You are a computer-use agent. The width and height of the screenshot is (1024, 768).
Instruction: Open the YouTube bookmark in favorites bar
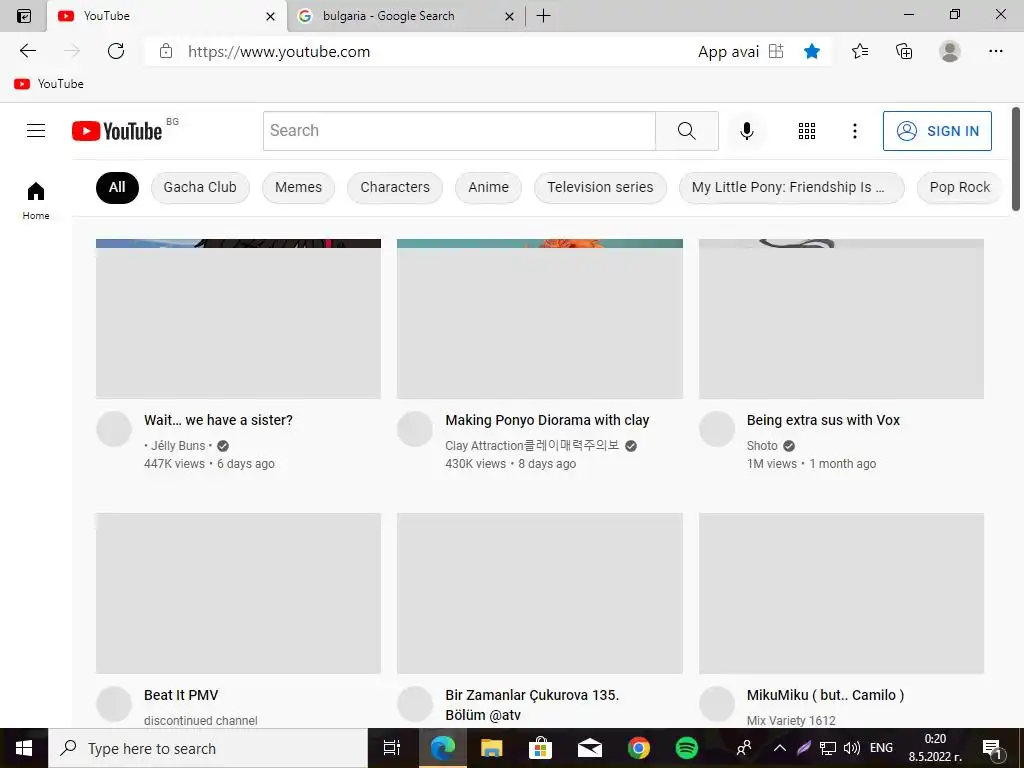(x=49, y=84)
